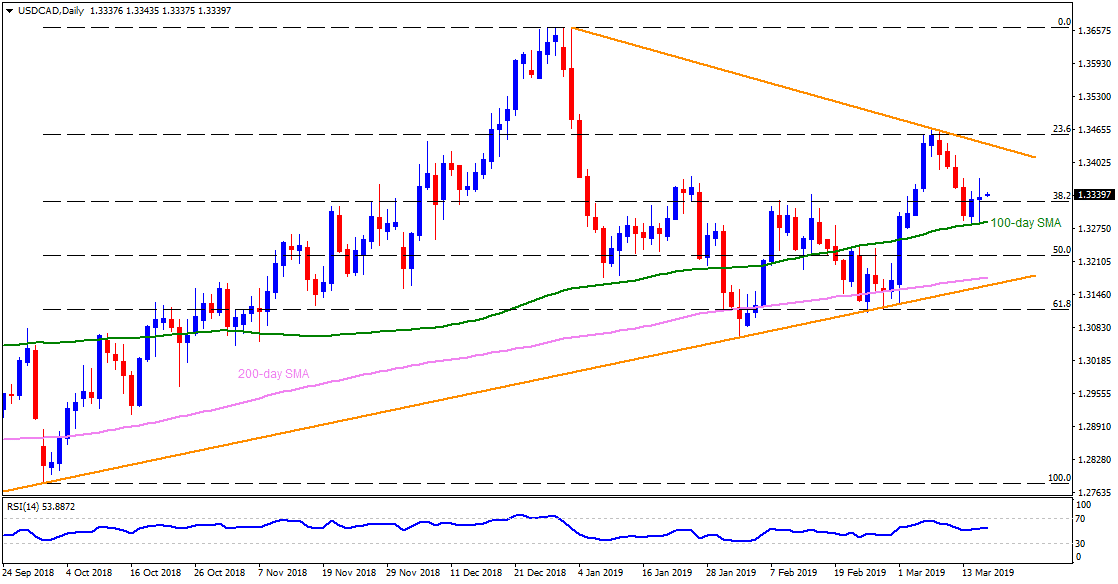Click the 19 Feb 2019 date label
1118x584 pixels.
[860, 573]
